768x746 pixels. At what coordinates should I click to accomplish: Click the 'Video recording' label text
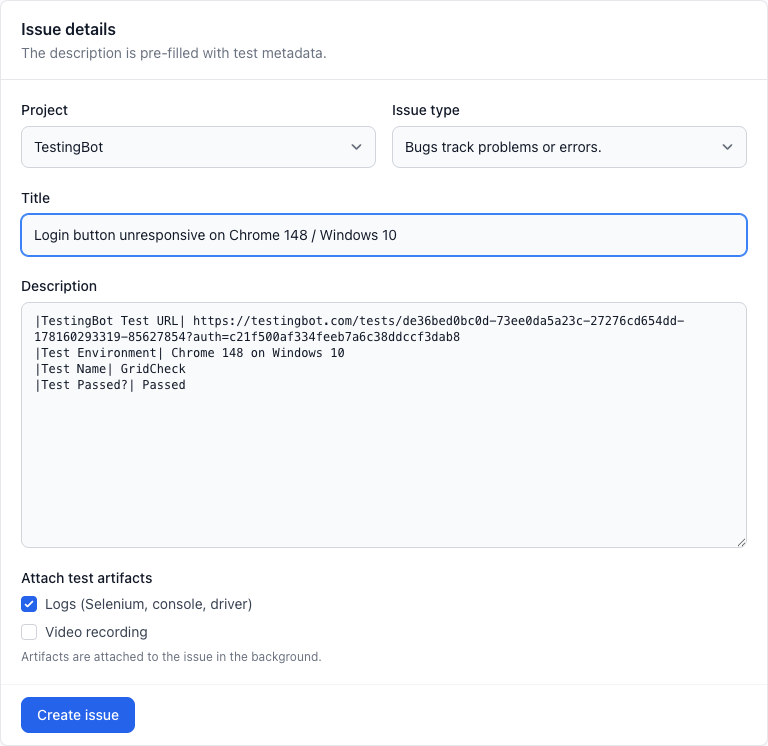pyautogui.click(x=96, y=632)
